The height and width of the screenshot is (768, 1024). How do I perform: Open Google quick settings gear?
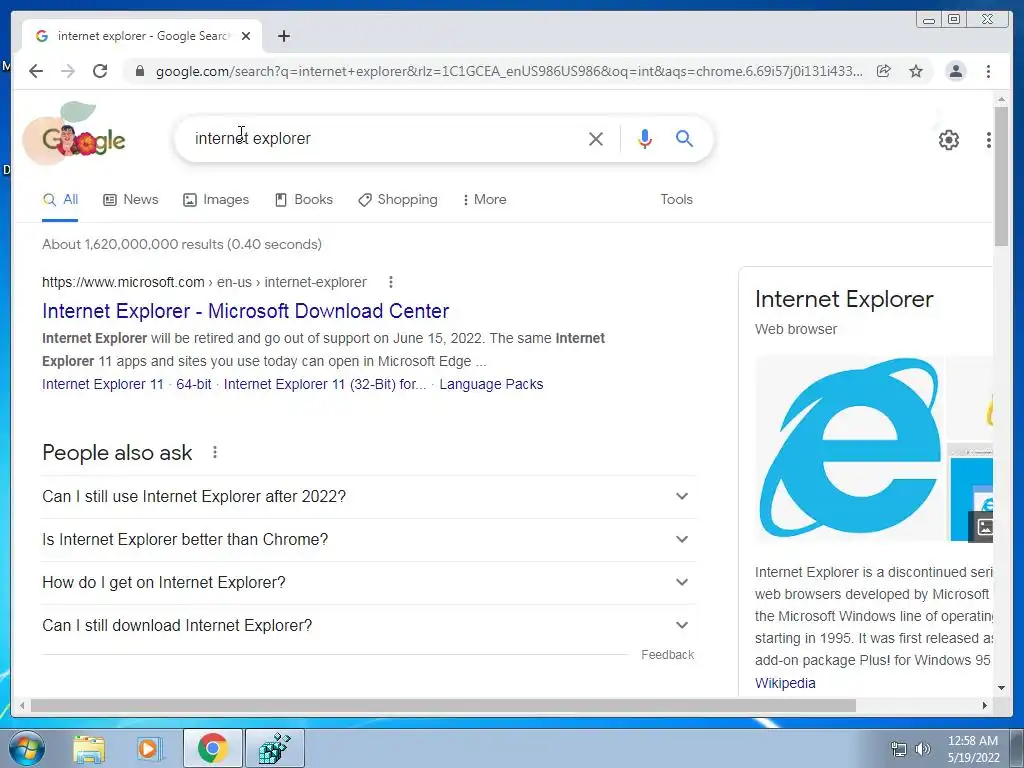click(x=948, y=139)
